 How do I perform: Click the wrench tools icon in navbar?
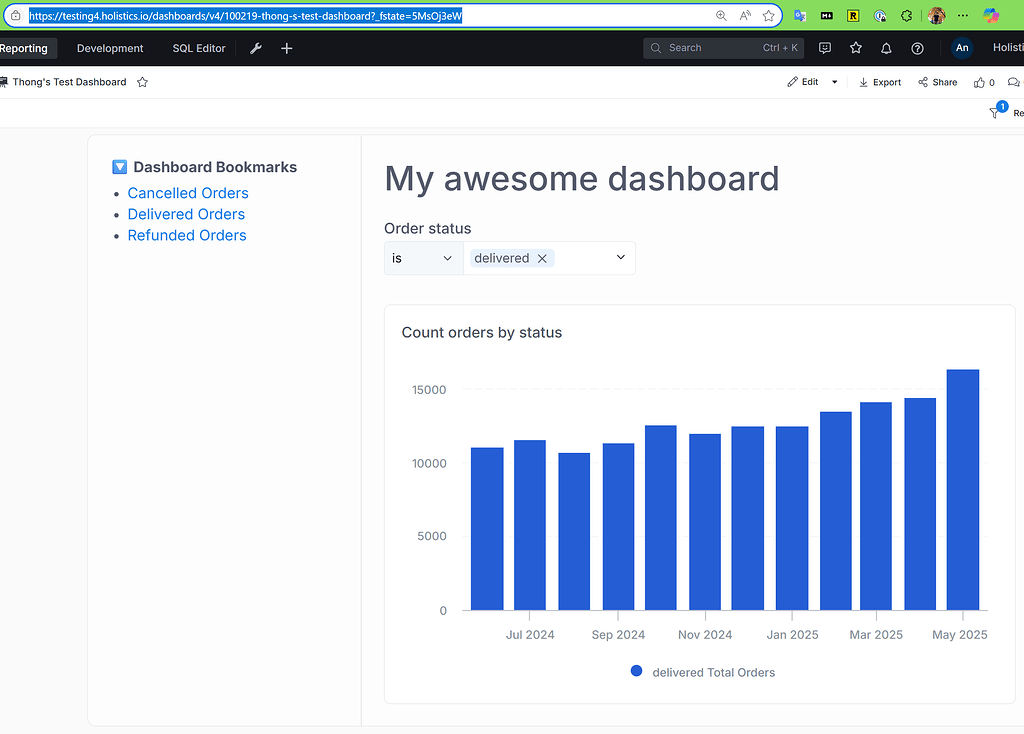[x=256, y=47]
